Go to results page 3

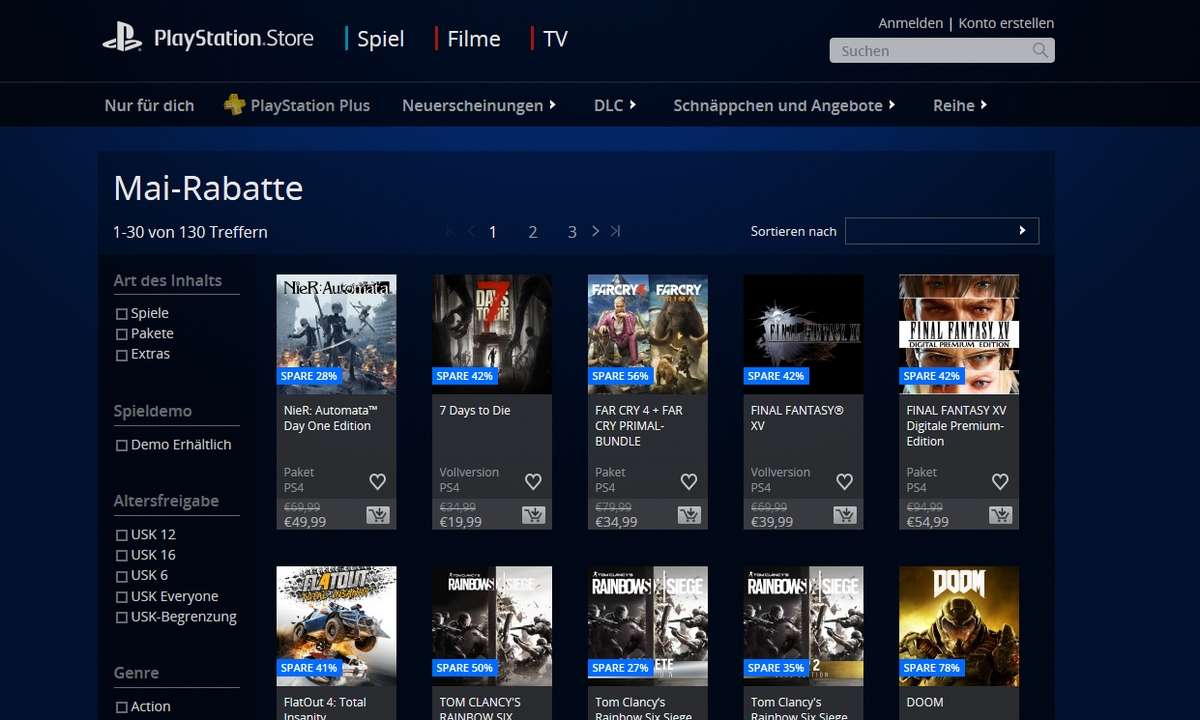point(572,232)
